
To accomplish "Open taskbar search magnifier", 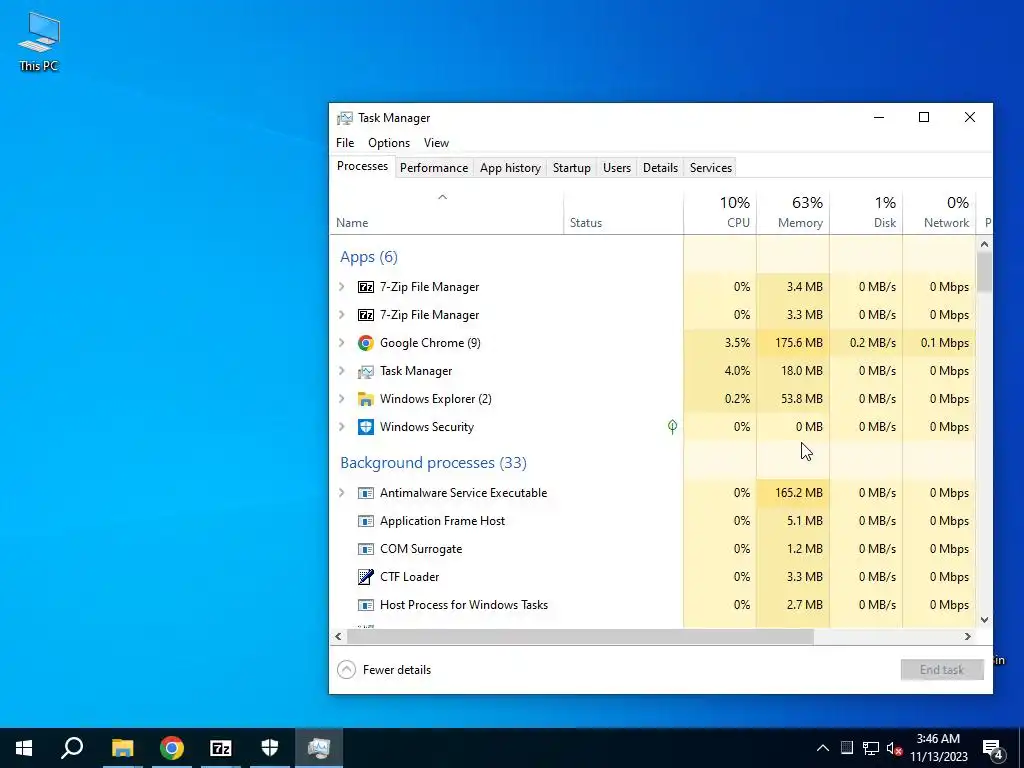I will point(72,748).
